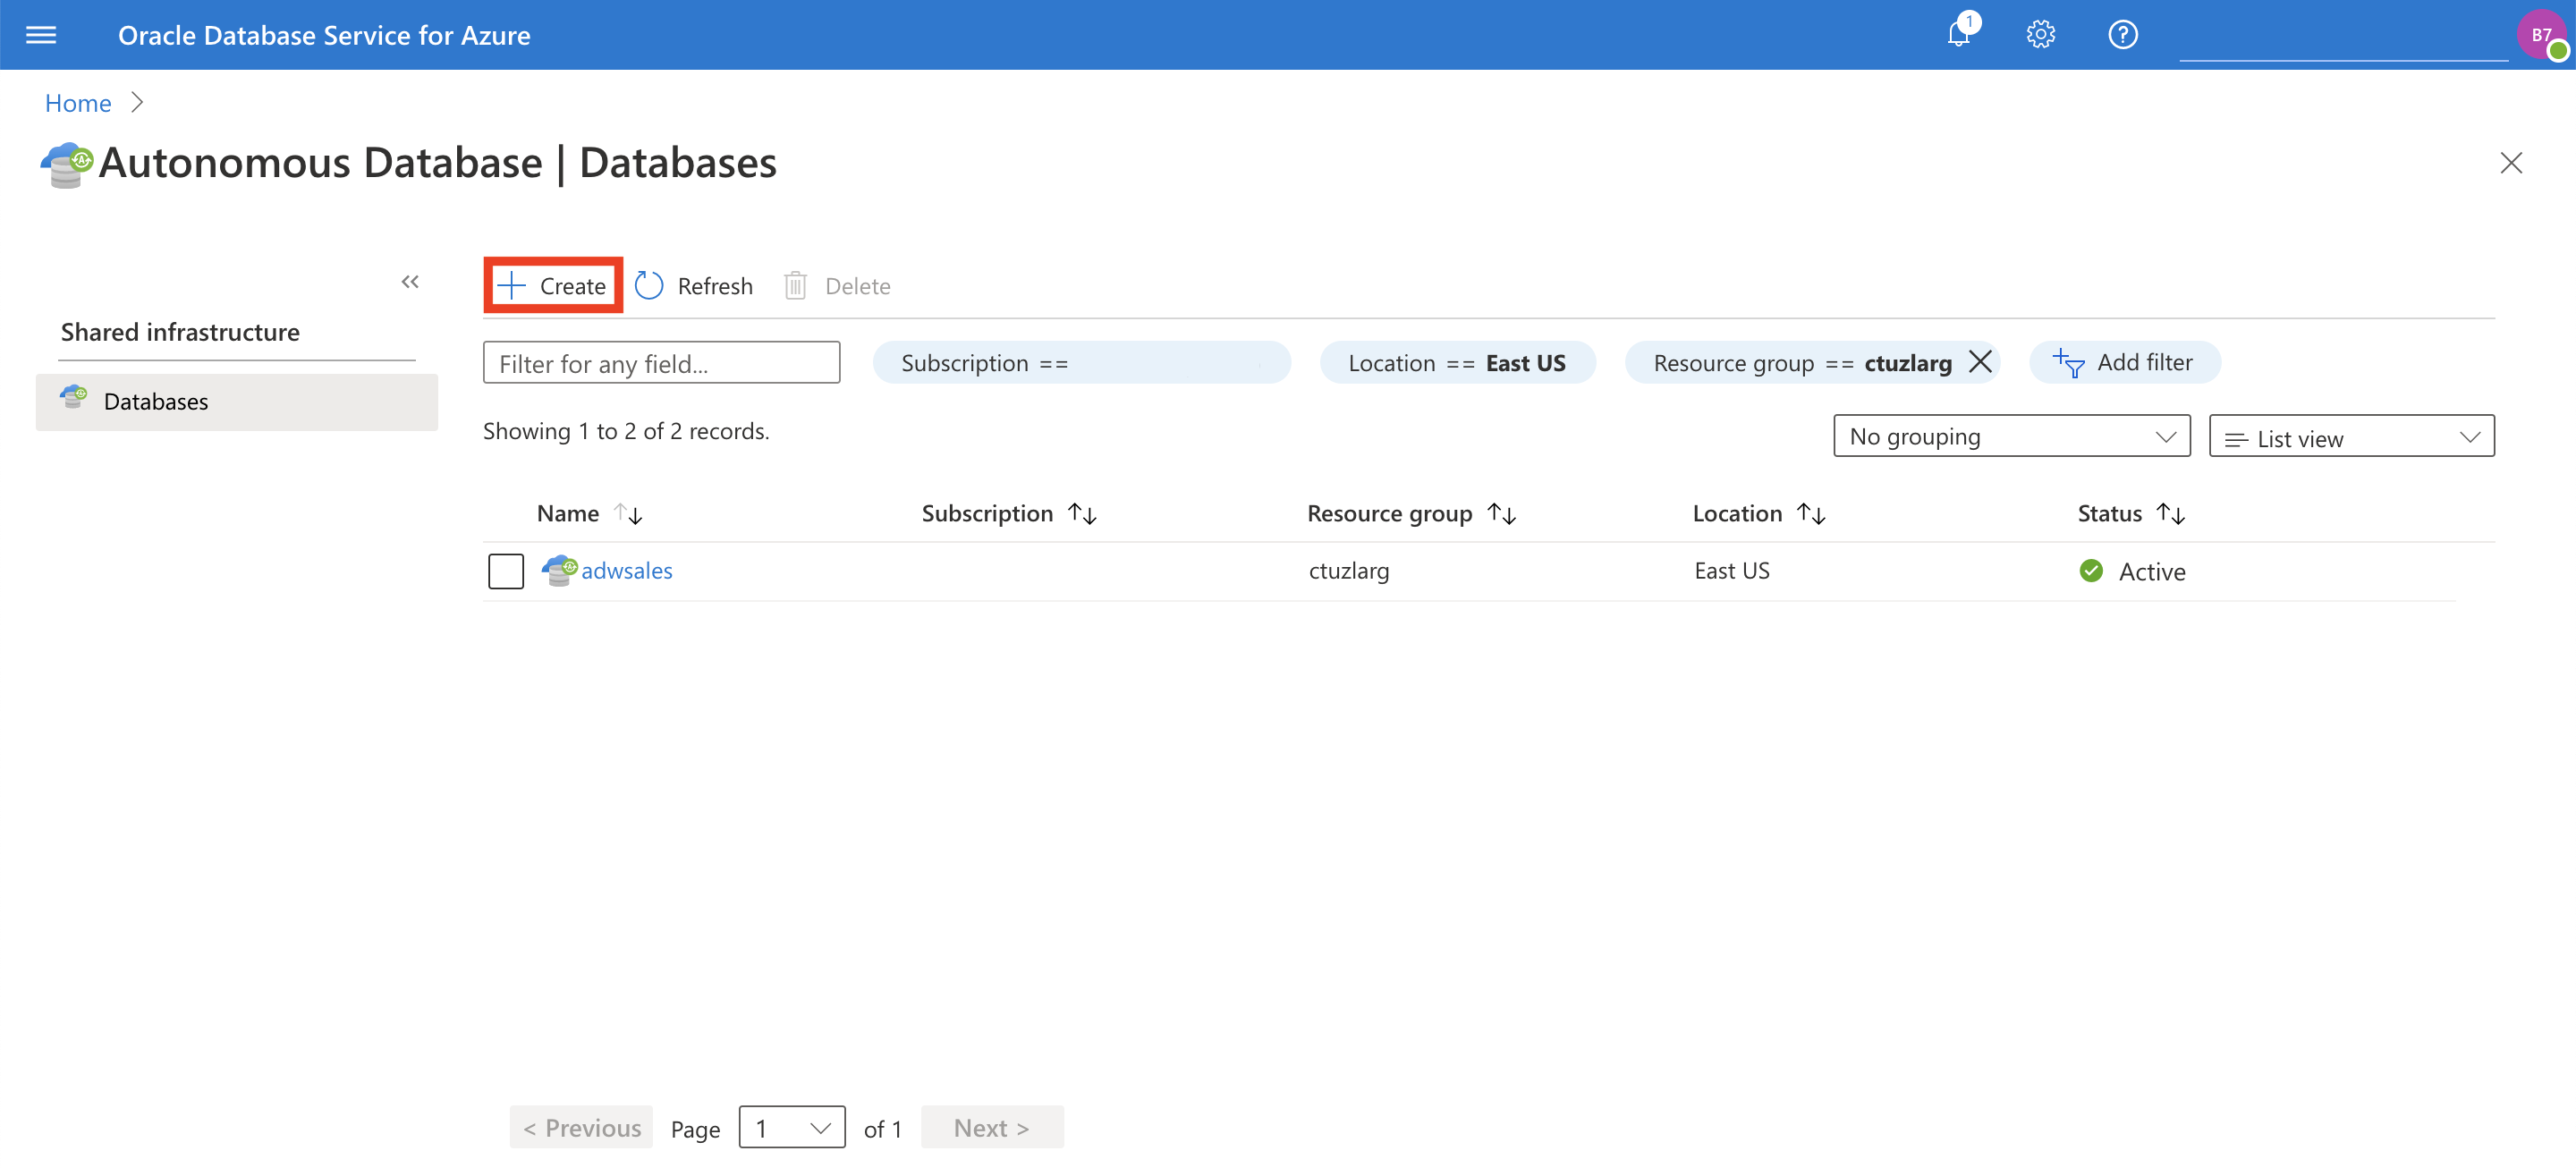Refresh the databases list
Screen dimensions: 2576x1168
(x=694, y=285)
